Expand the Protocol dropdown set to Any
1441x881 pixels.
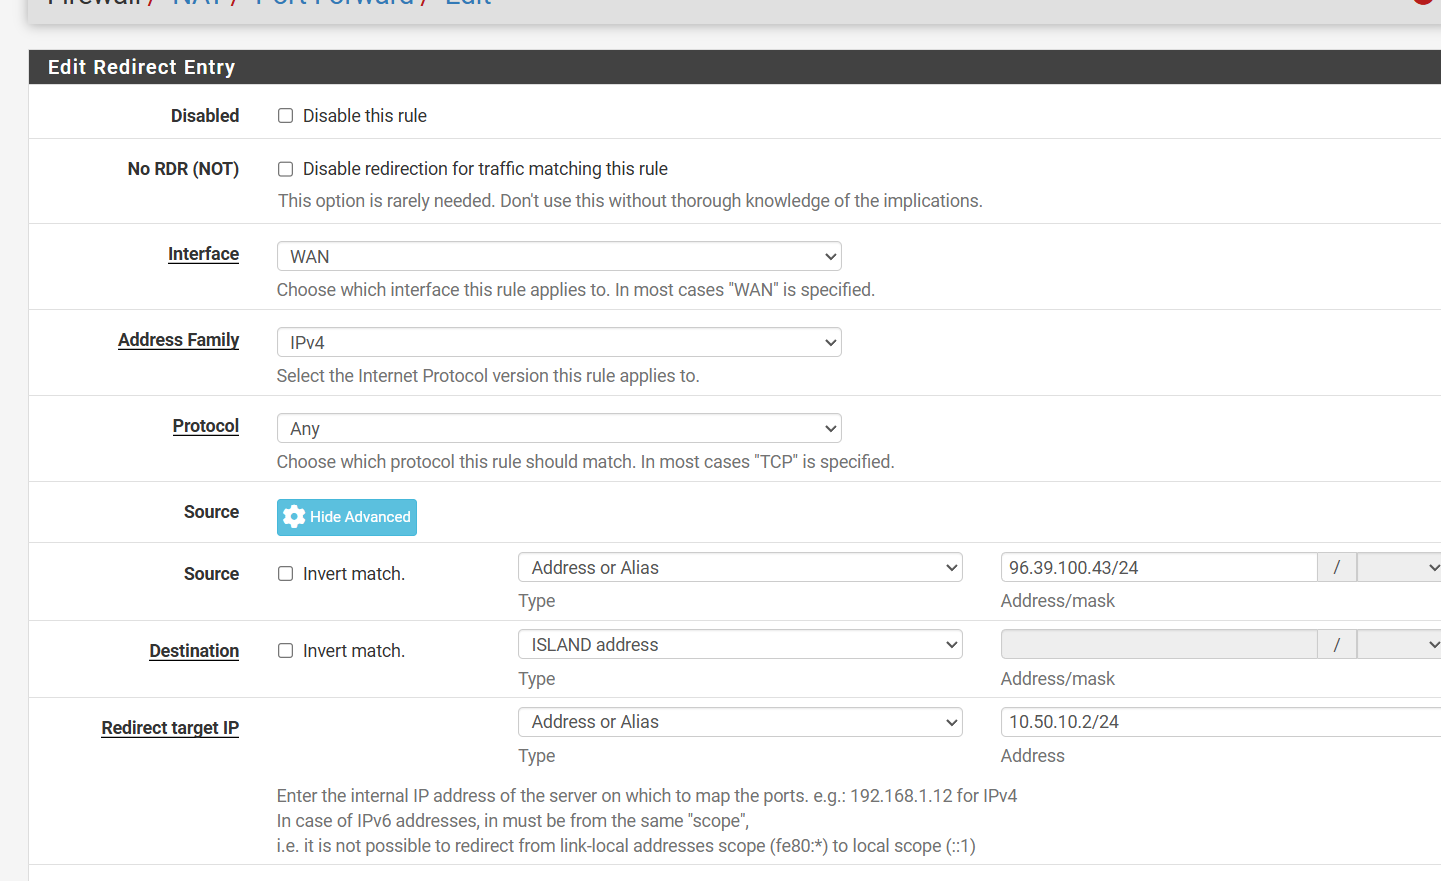coord(558,429)
